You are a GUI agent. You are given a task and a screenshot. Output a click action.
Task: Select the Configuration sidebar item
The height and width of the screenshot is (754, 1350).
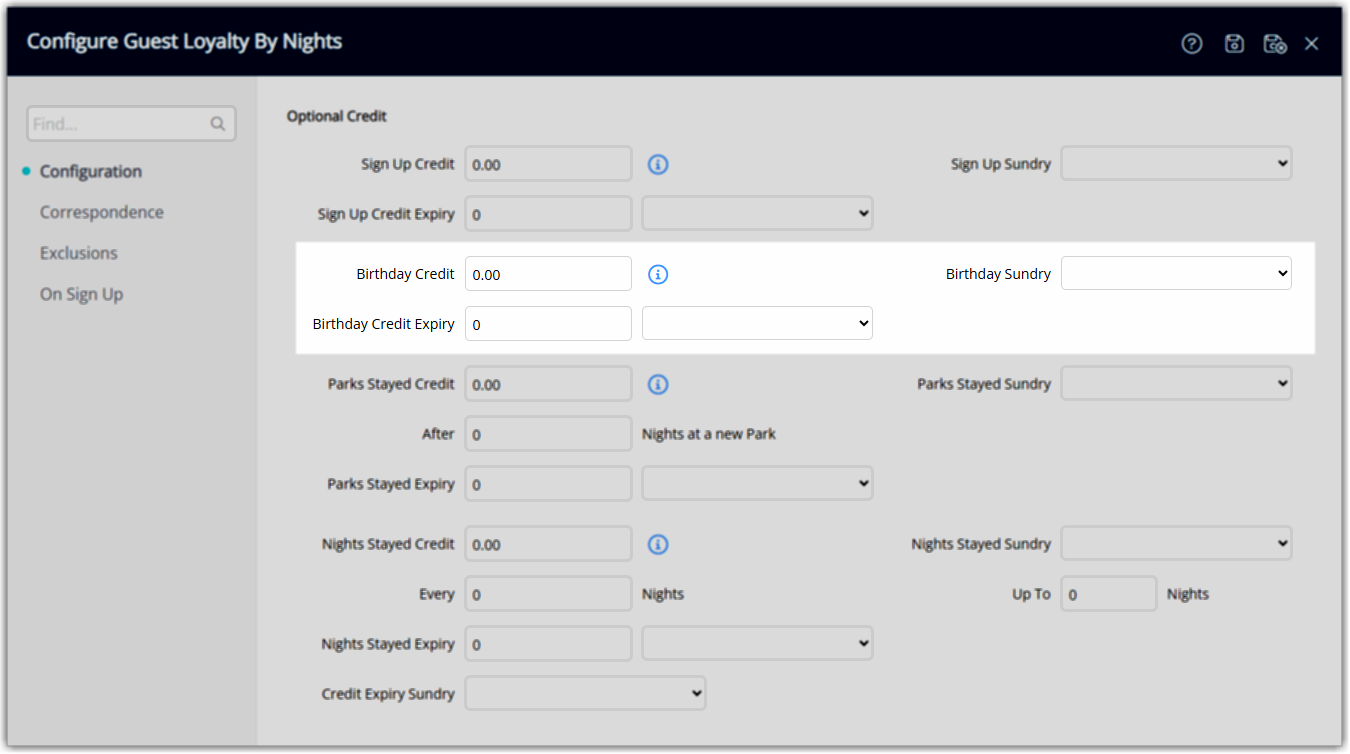coord(90,171)
